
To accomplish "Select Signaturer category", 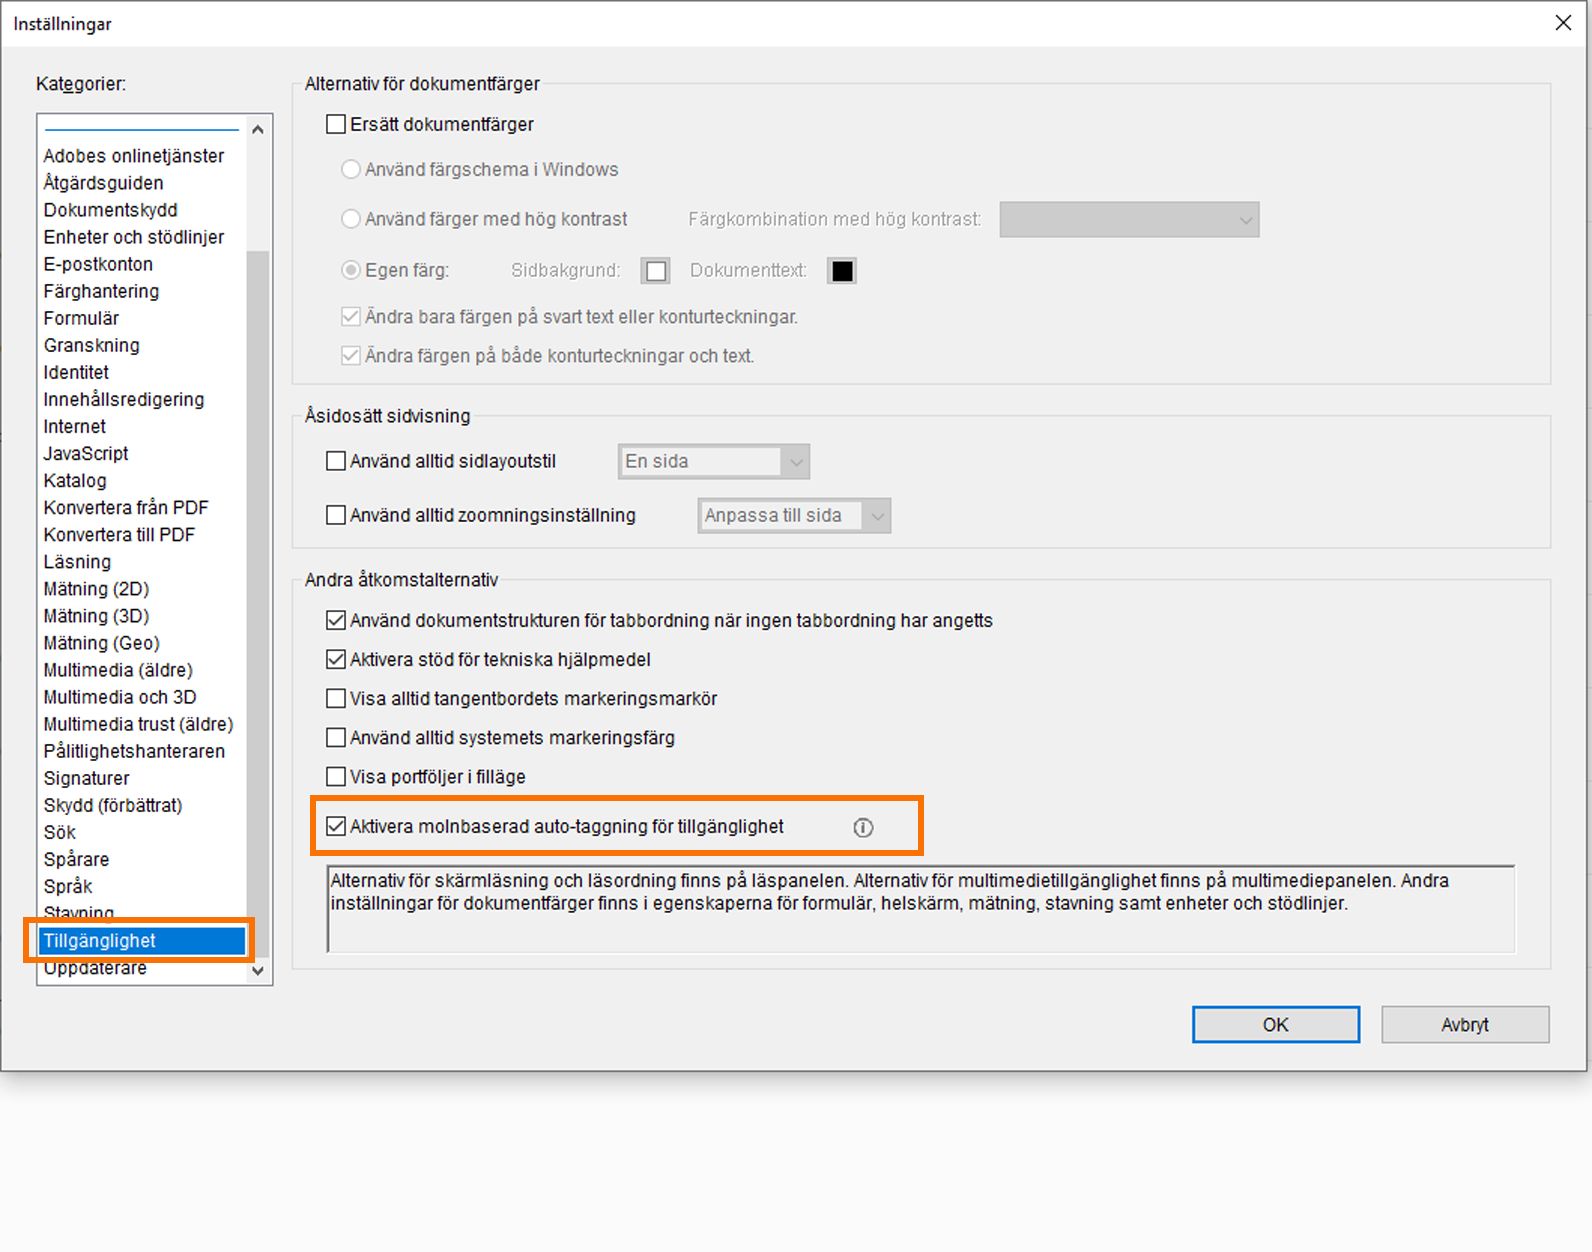I will click(x=86, y=778).
